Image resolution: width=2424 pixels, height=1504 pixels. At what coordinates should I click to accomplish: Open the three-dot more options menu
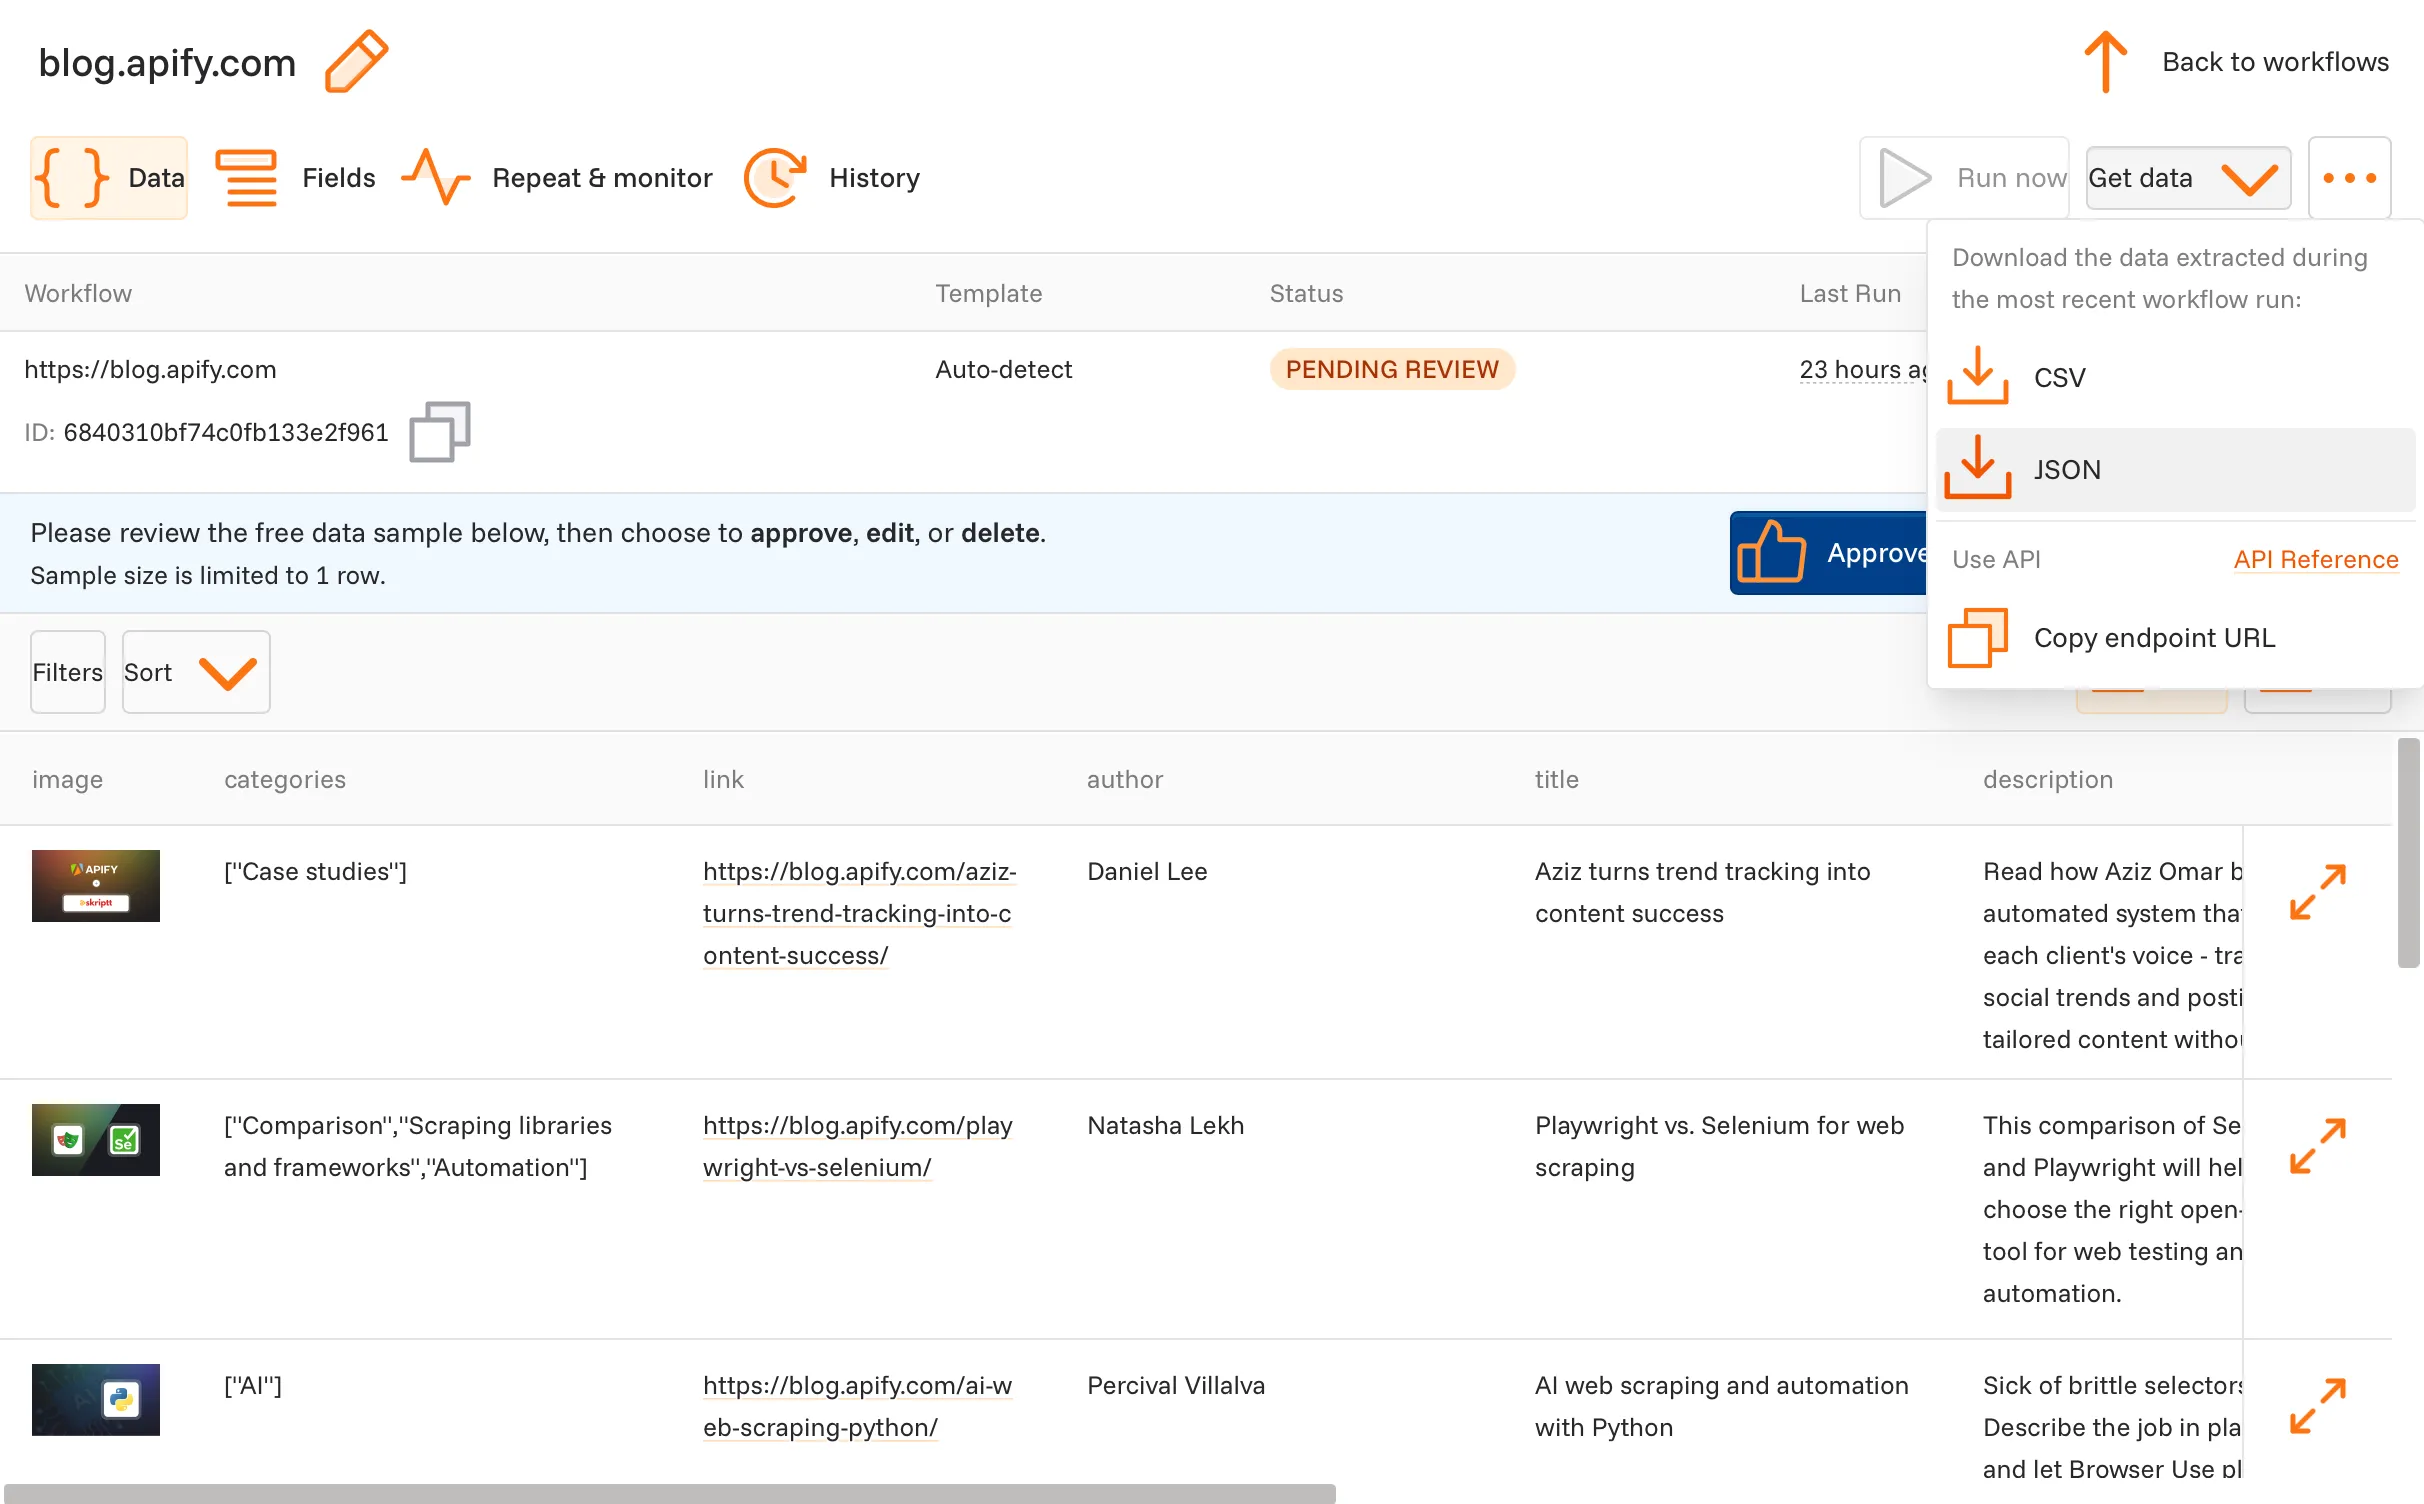coord(2349,178)
